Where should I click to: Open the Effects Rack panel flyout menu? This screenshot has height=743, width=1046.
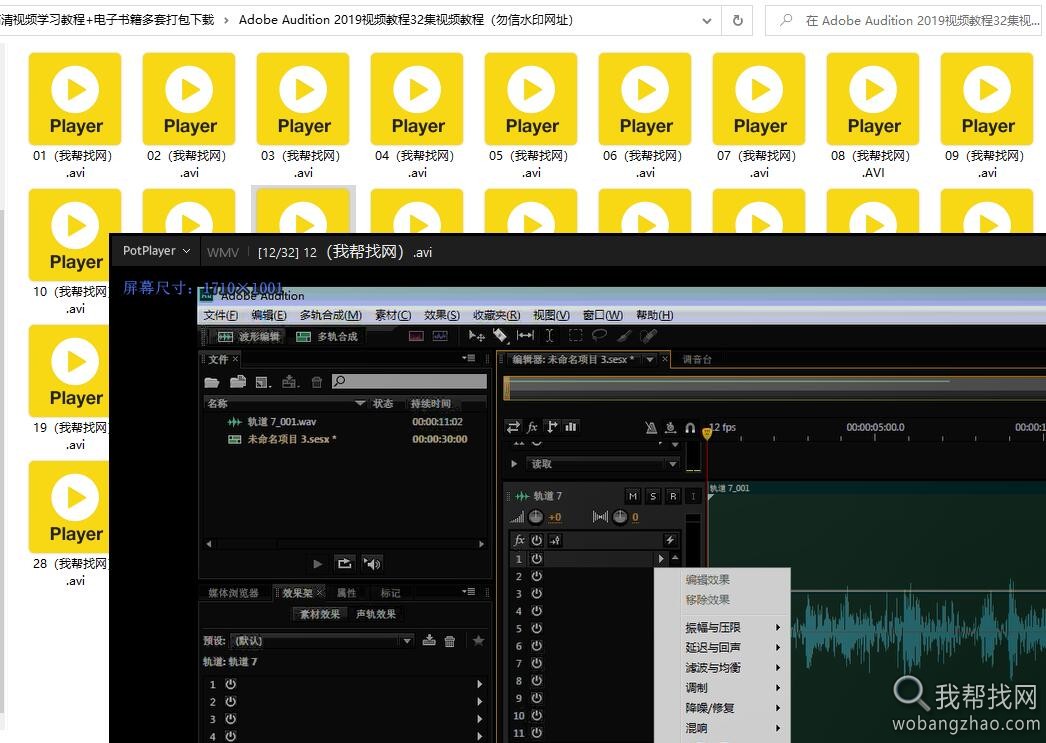coord(468,592)
